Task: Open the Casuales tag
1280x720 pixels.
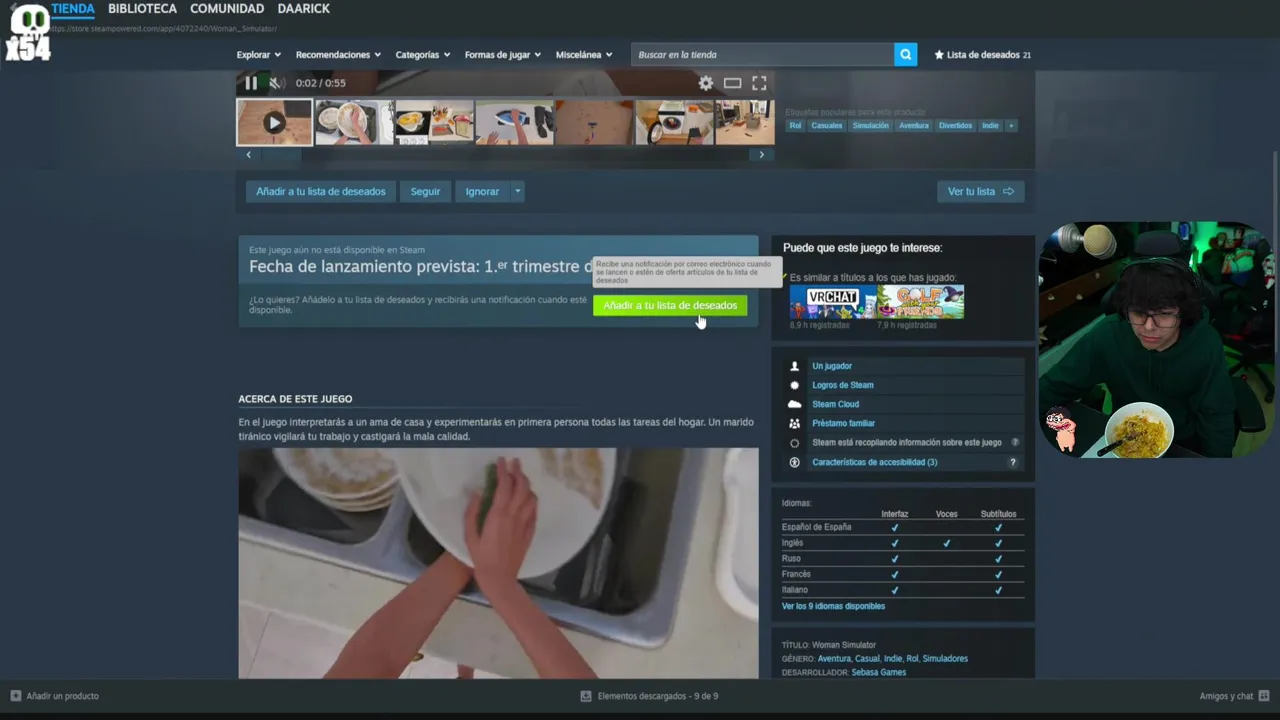Action: 827,126
